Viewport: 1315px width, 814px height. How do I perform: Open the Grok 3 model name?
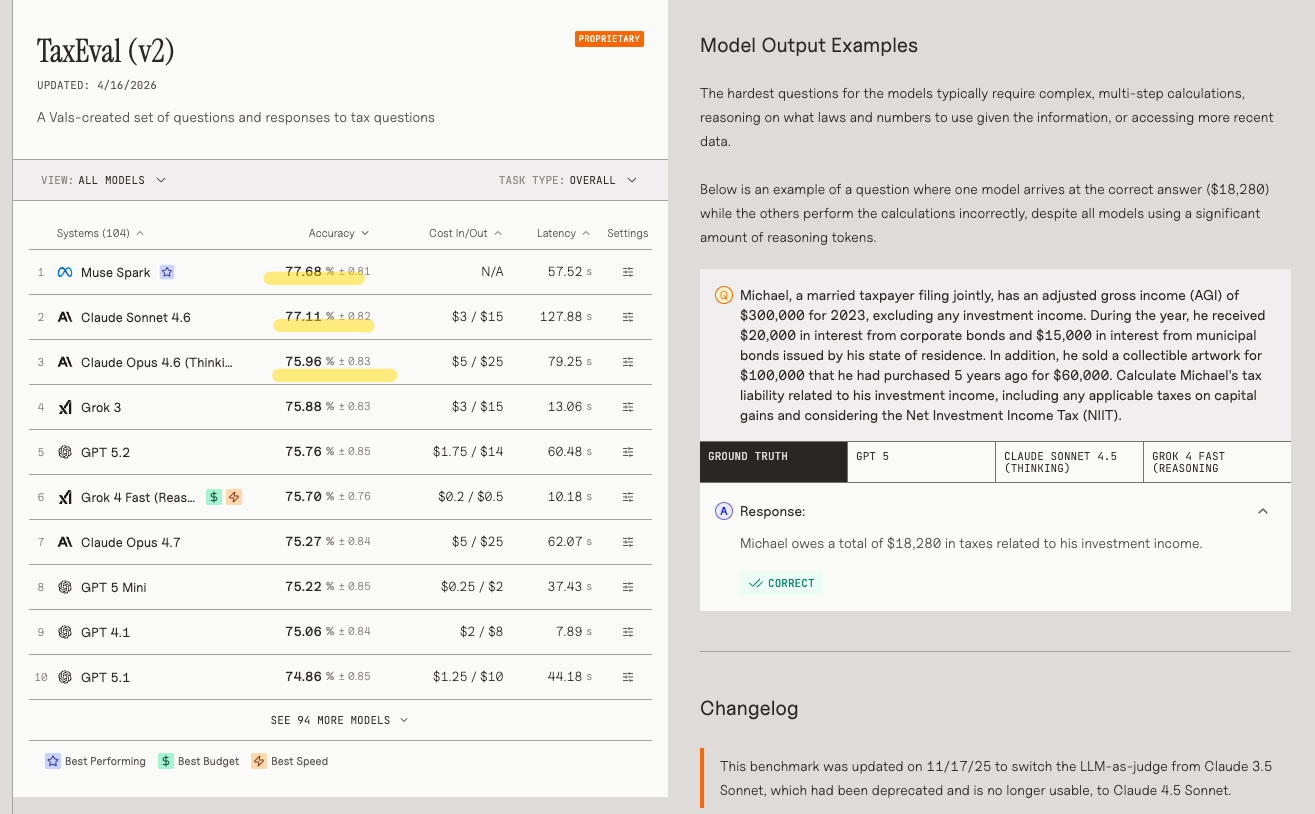click(x=101, y=407)
